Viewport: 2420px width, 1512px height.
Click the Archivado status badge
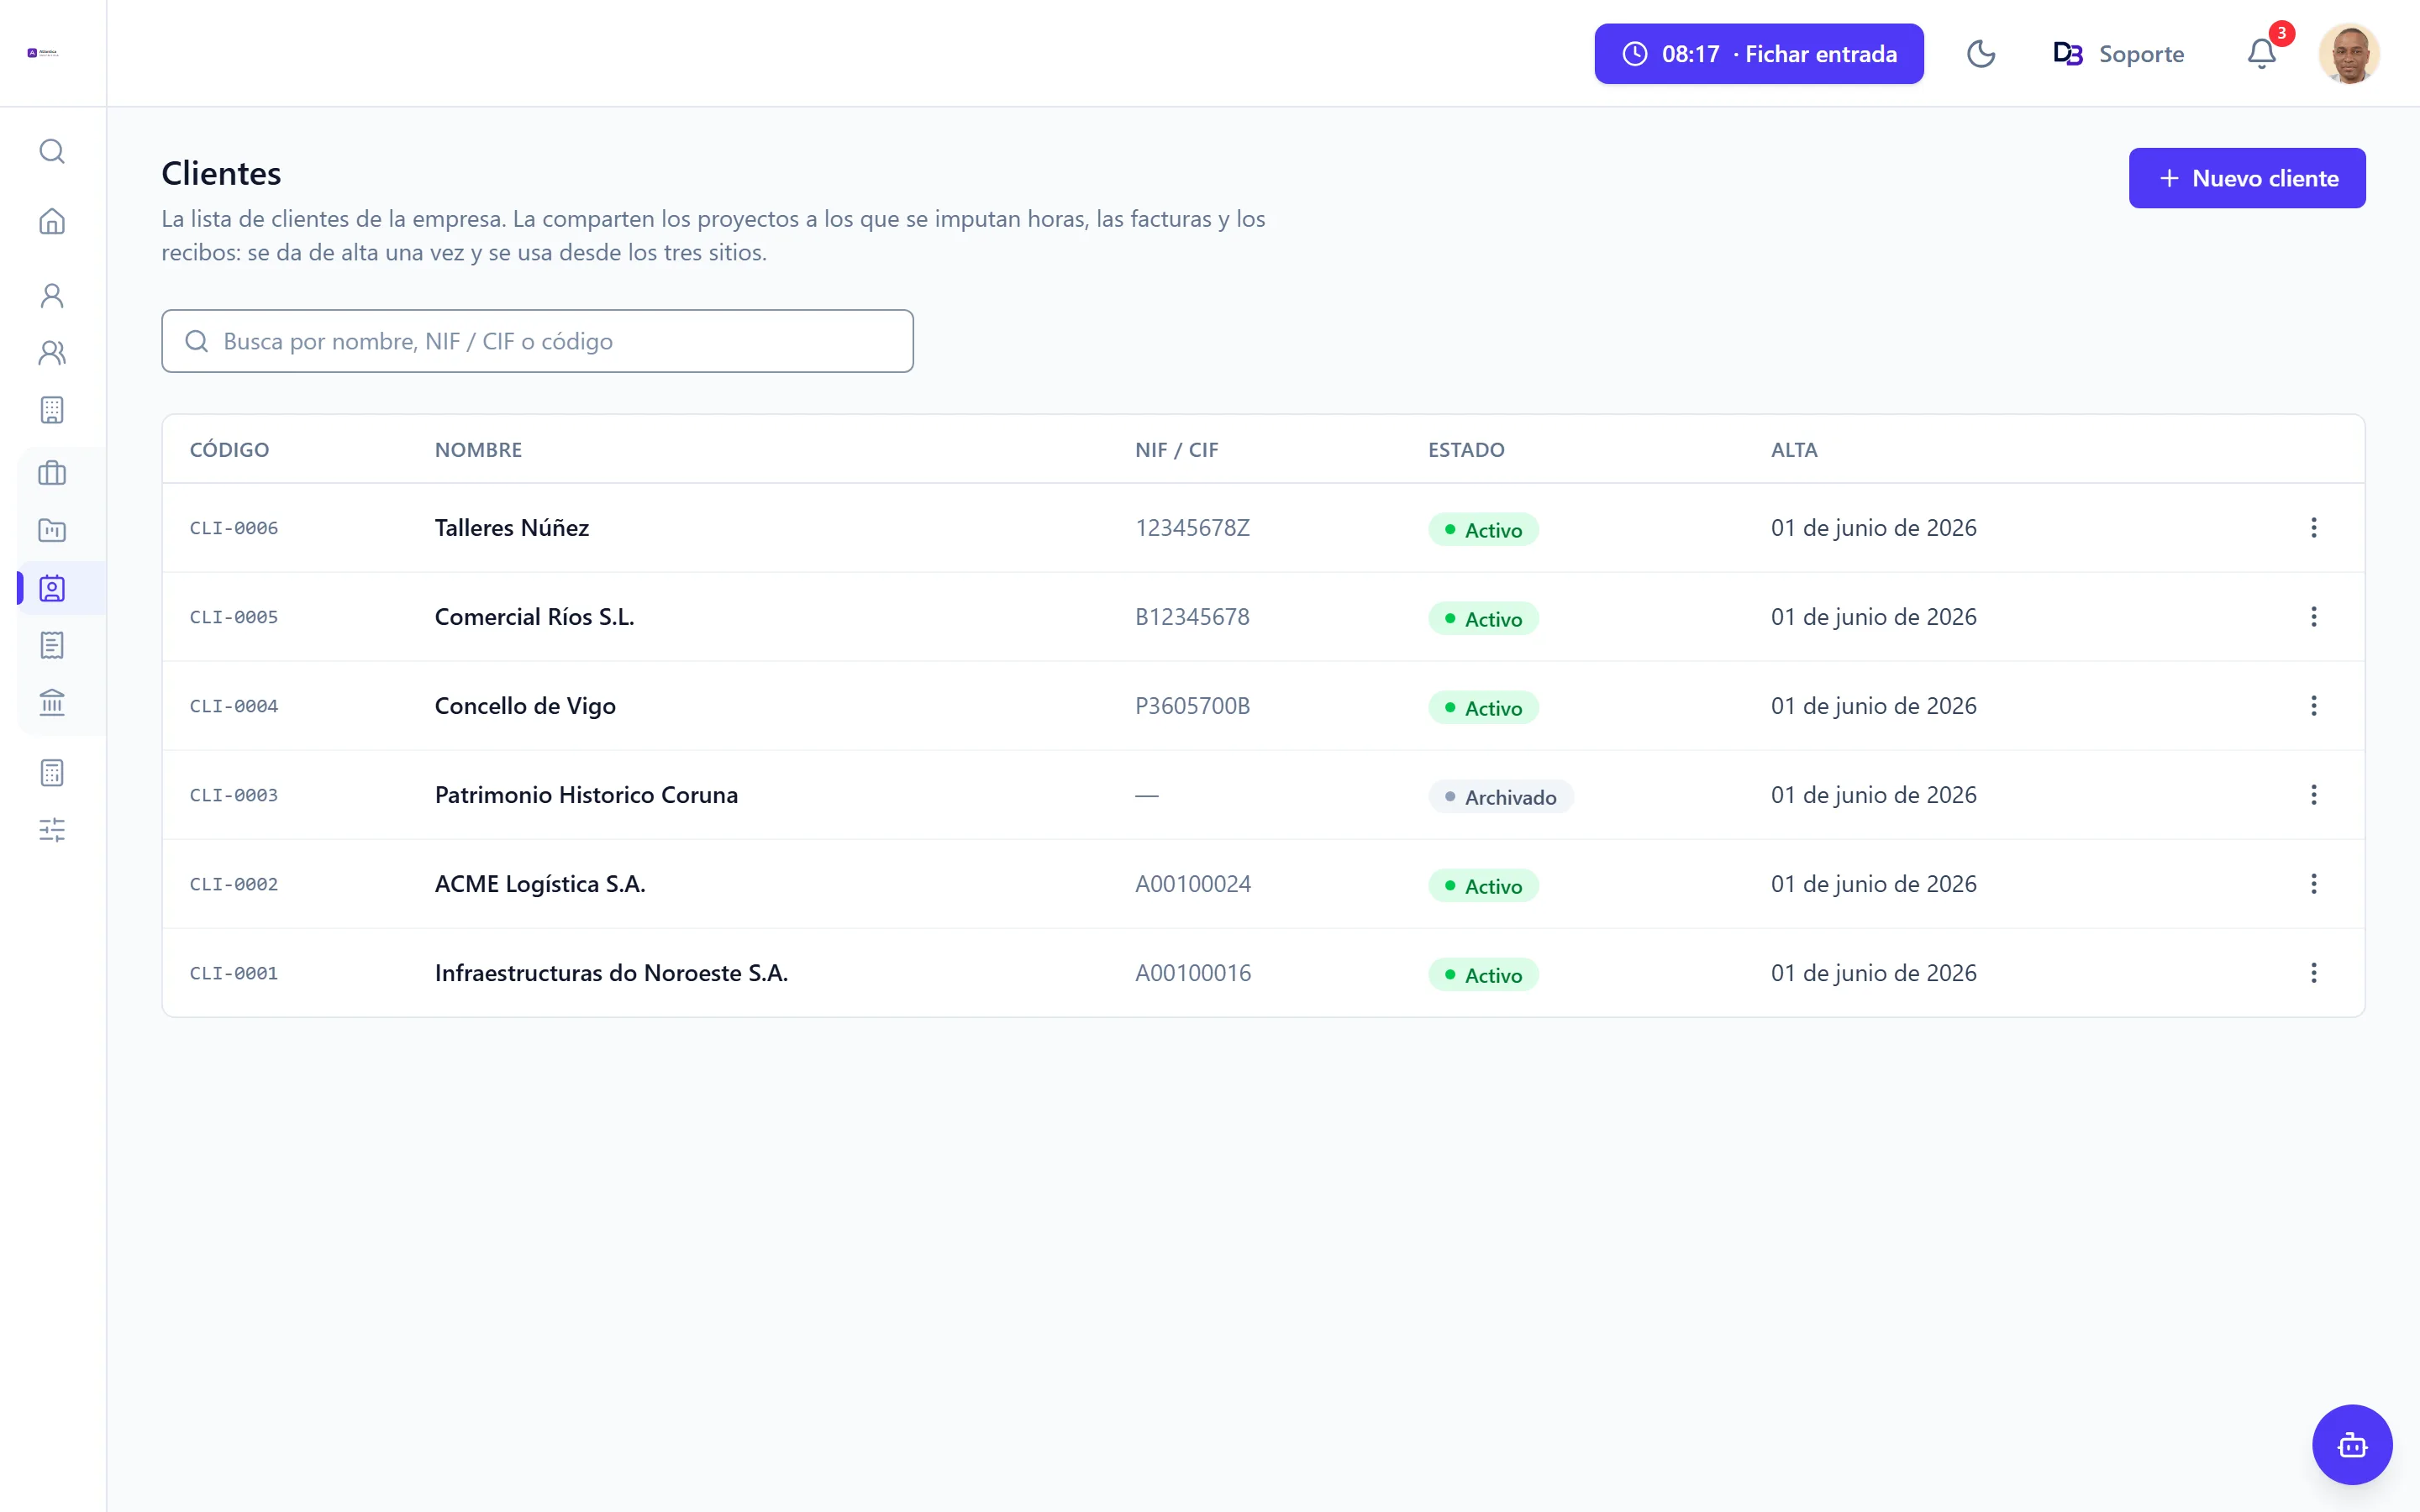click(x=1500, y=797)
